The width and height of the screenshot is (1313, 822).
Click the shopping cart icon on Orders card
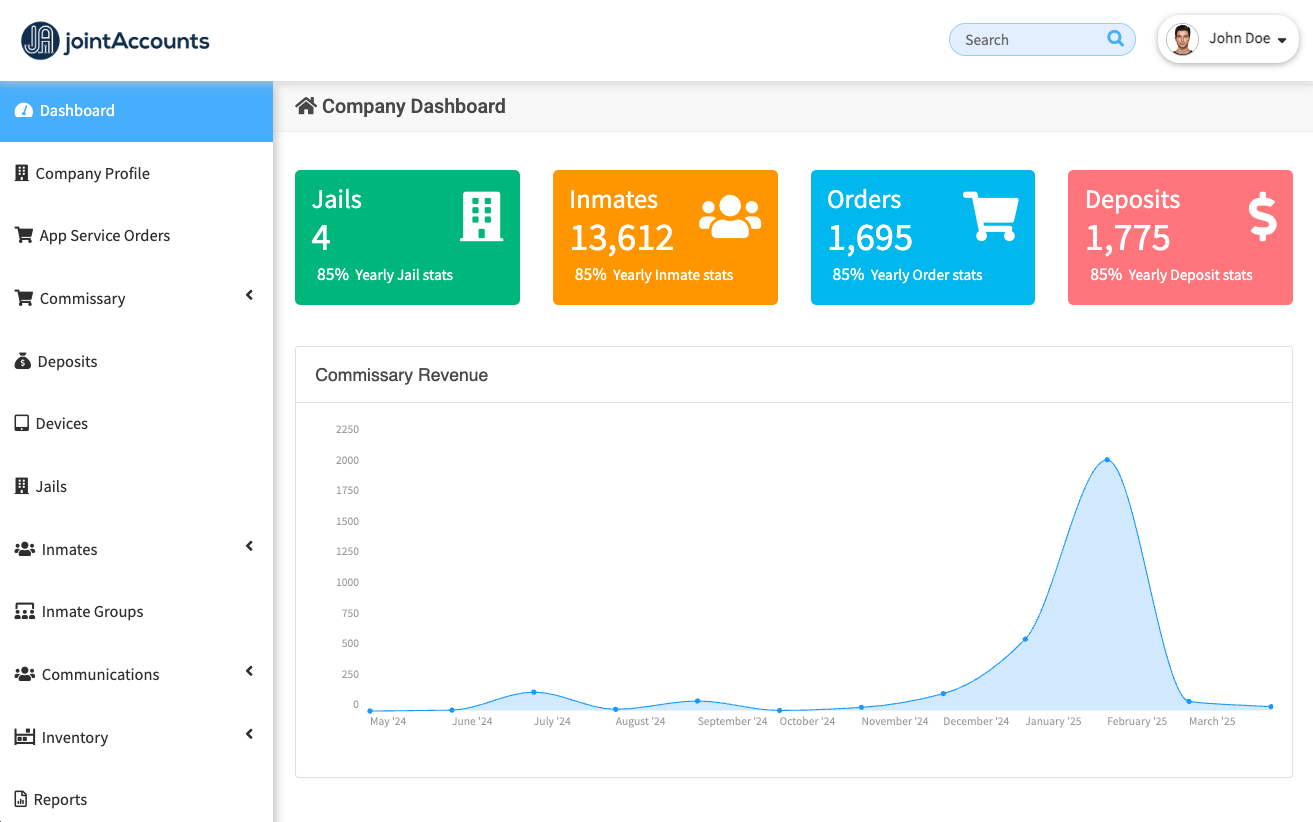click(990, 217)
